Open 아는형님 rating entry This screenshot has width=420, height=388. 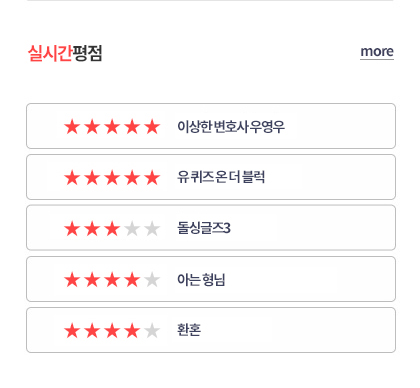click(211, 279)
